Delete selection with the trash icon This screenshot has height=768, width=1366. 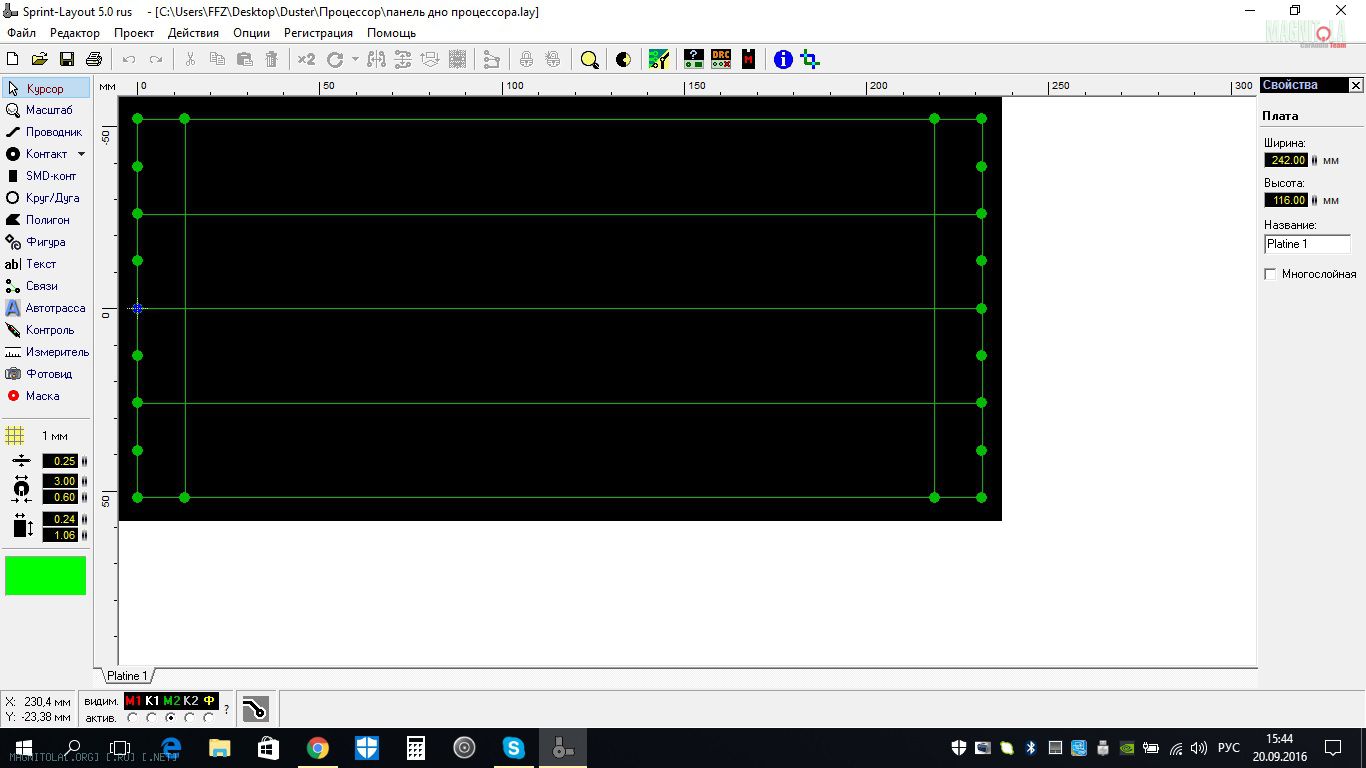tap(271, 60)
